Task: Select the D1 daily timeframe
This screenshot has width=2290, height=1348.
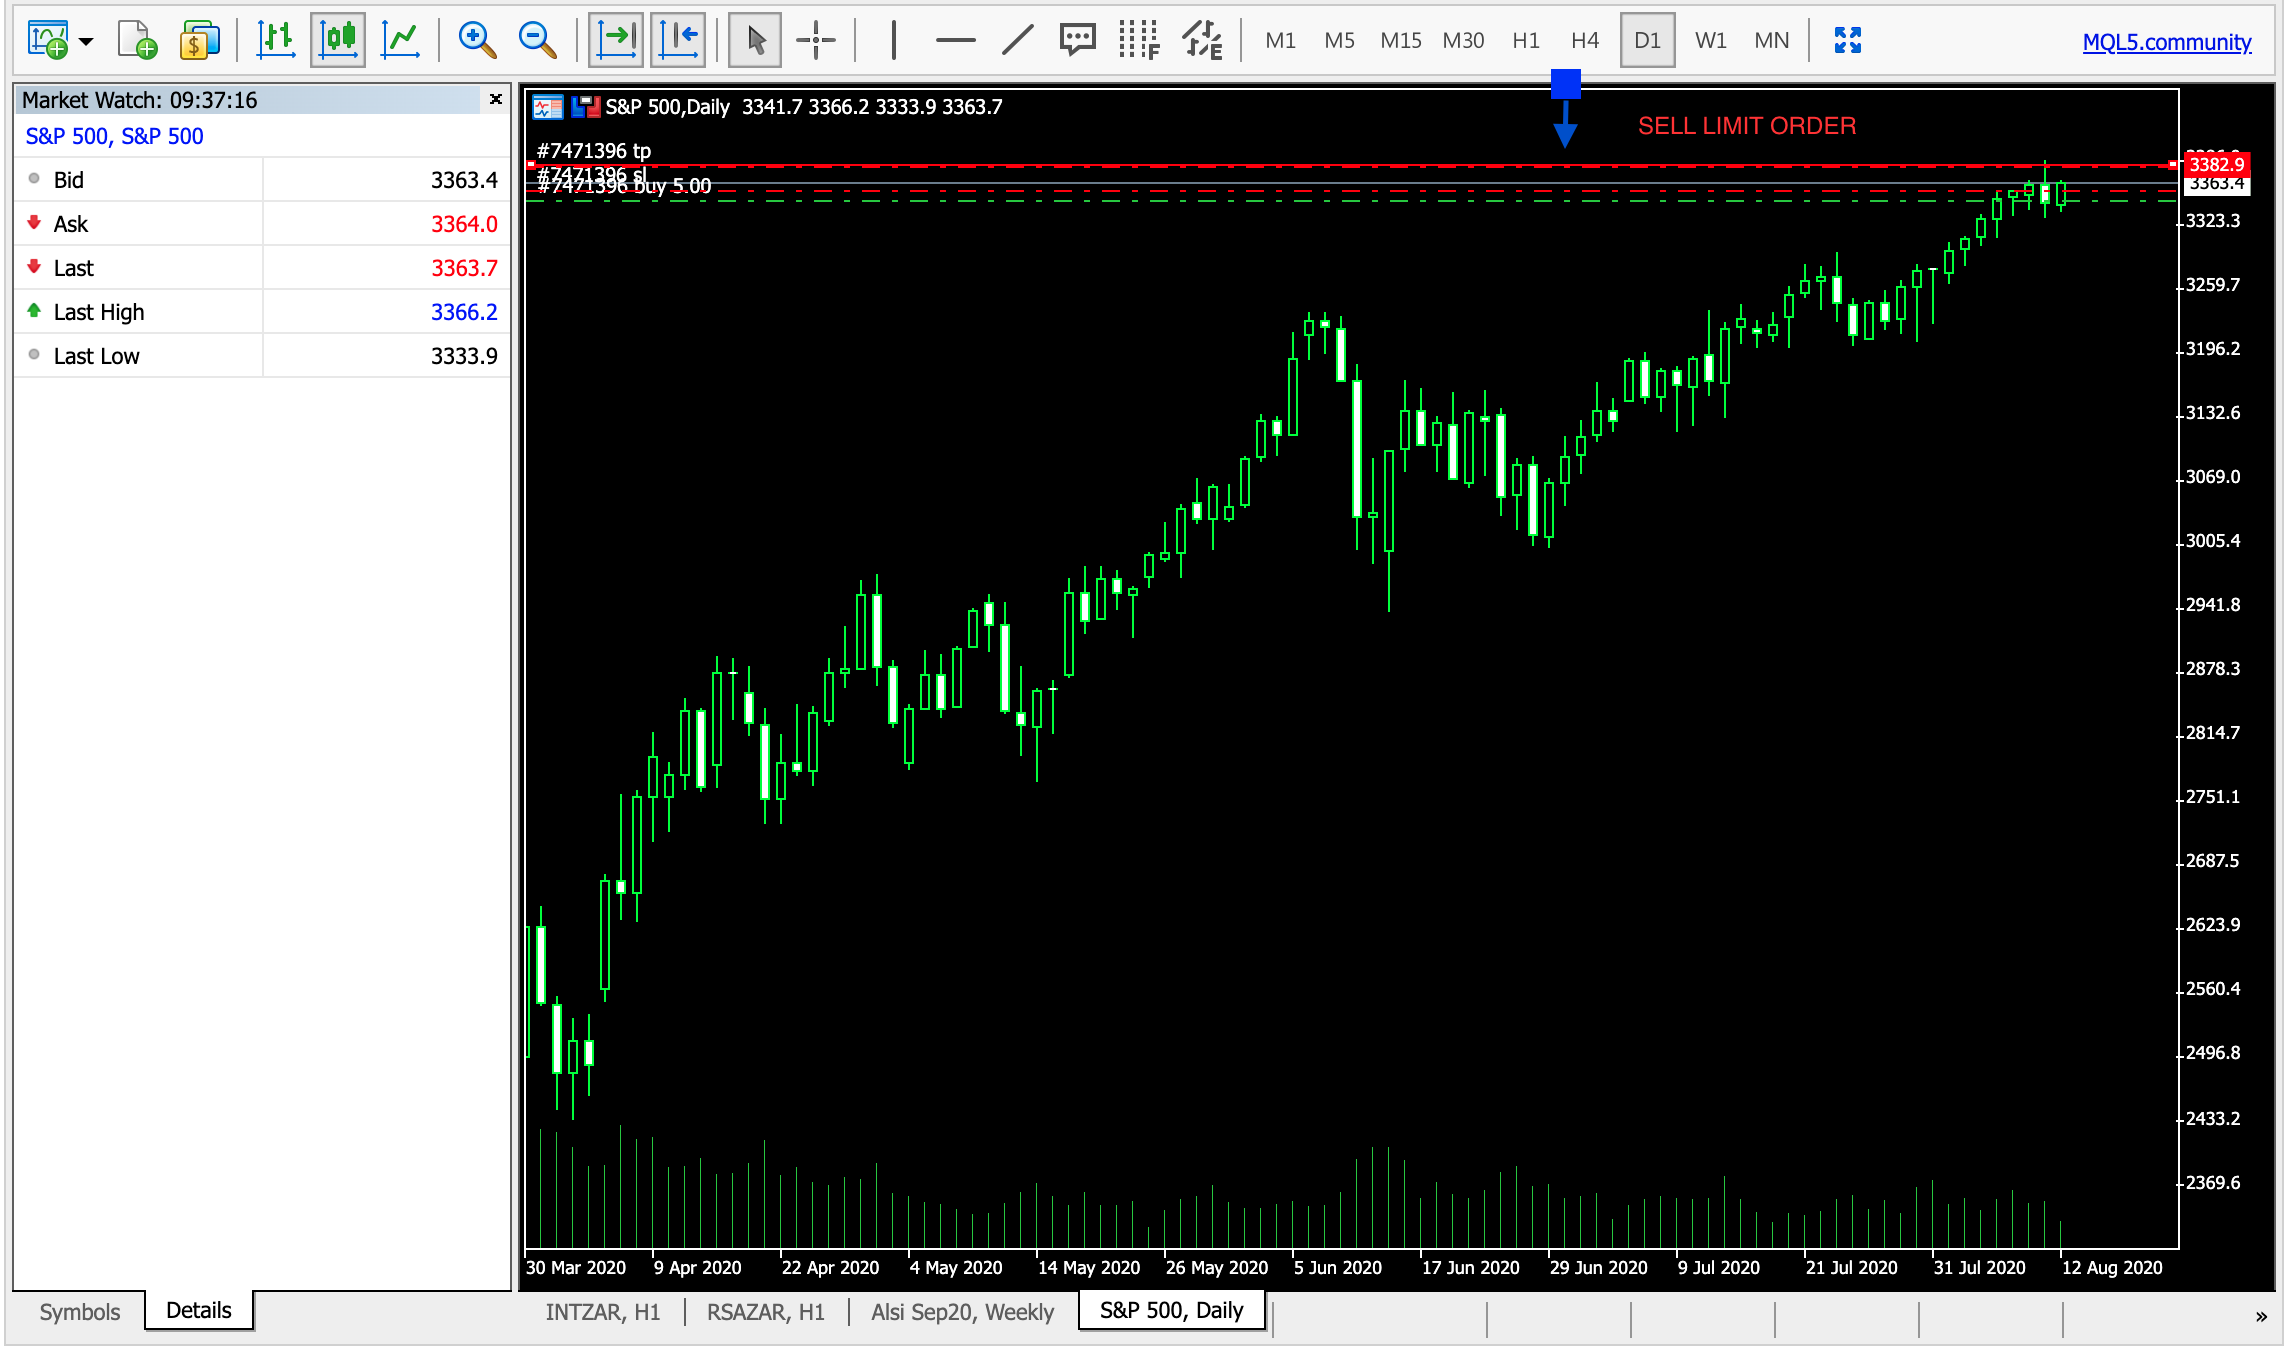Action: click(1647, 41)
